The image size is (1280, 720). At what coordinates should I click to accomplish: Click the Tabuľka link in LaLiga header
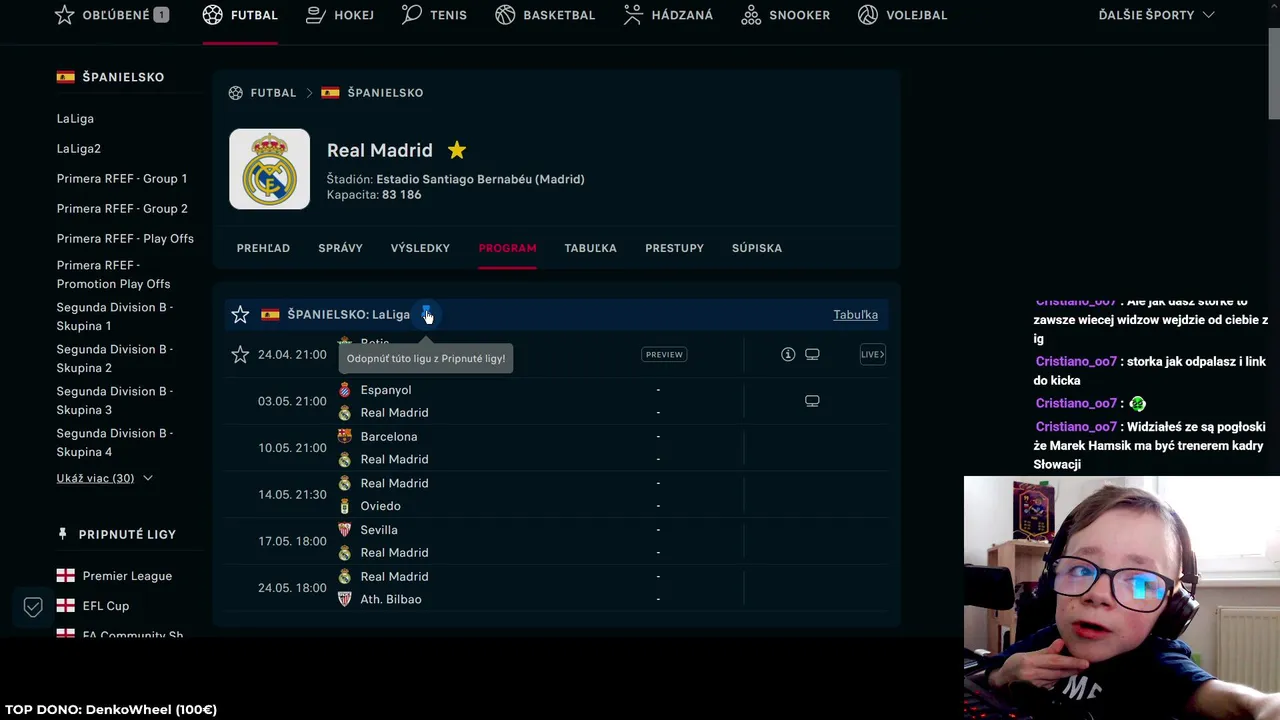tap(856, 315)
